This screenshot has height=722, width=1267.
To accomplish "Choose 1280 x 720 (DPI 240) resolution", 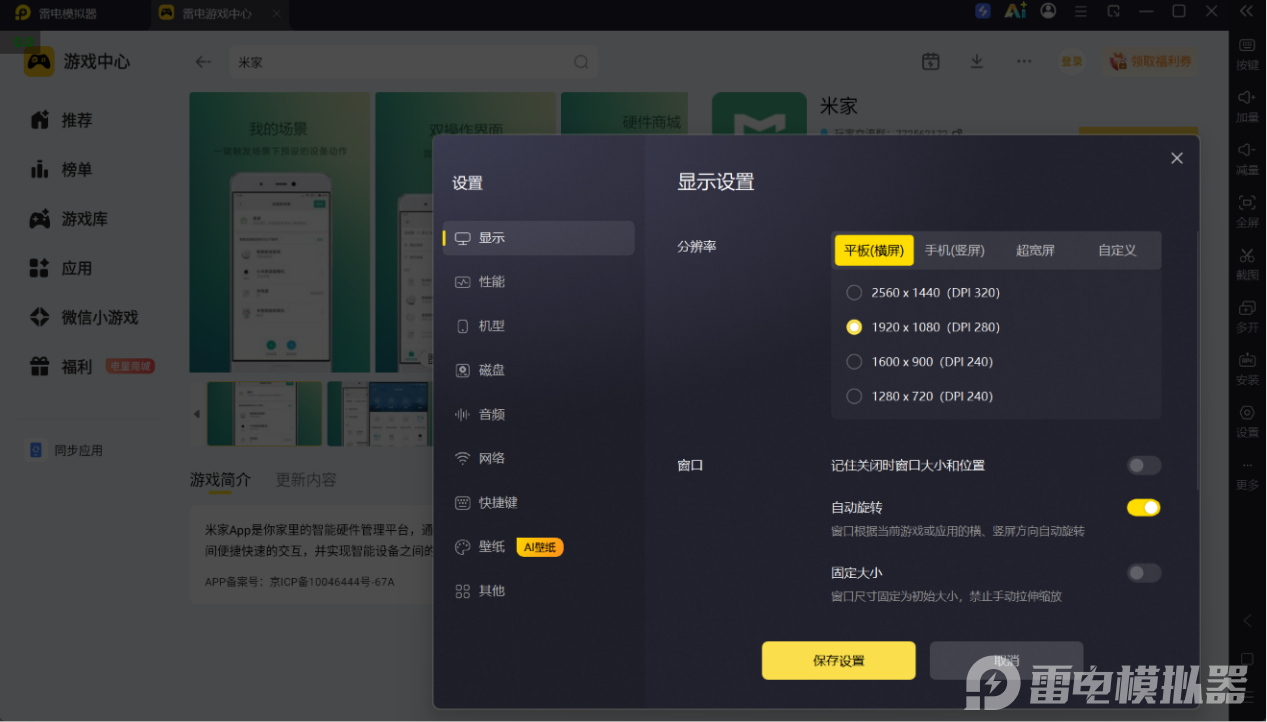I will click(919, 396).
